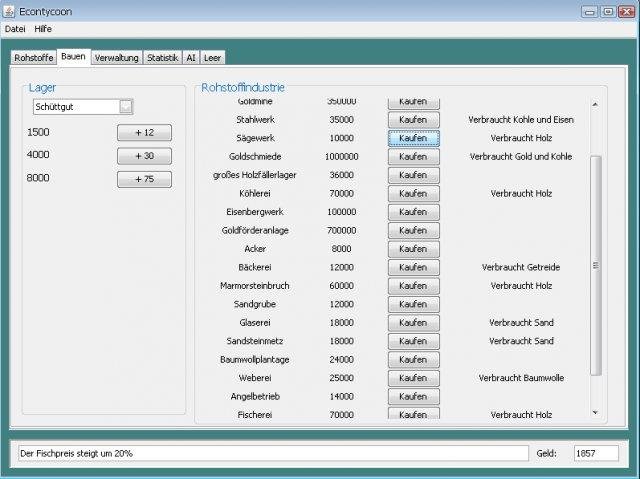Select the AI tab
Screen dimensions: 640x479
(191, 58)
